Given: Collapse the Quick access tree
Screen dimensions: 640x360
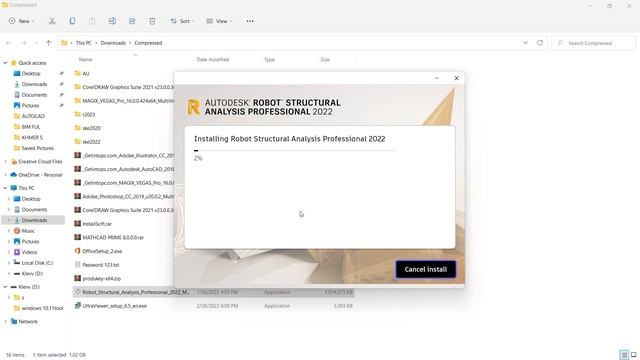Looking at the screenshot, I should tap(5, 63).
